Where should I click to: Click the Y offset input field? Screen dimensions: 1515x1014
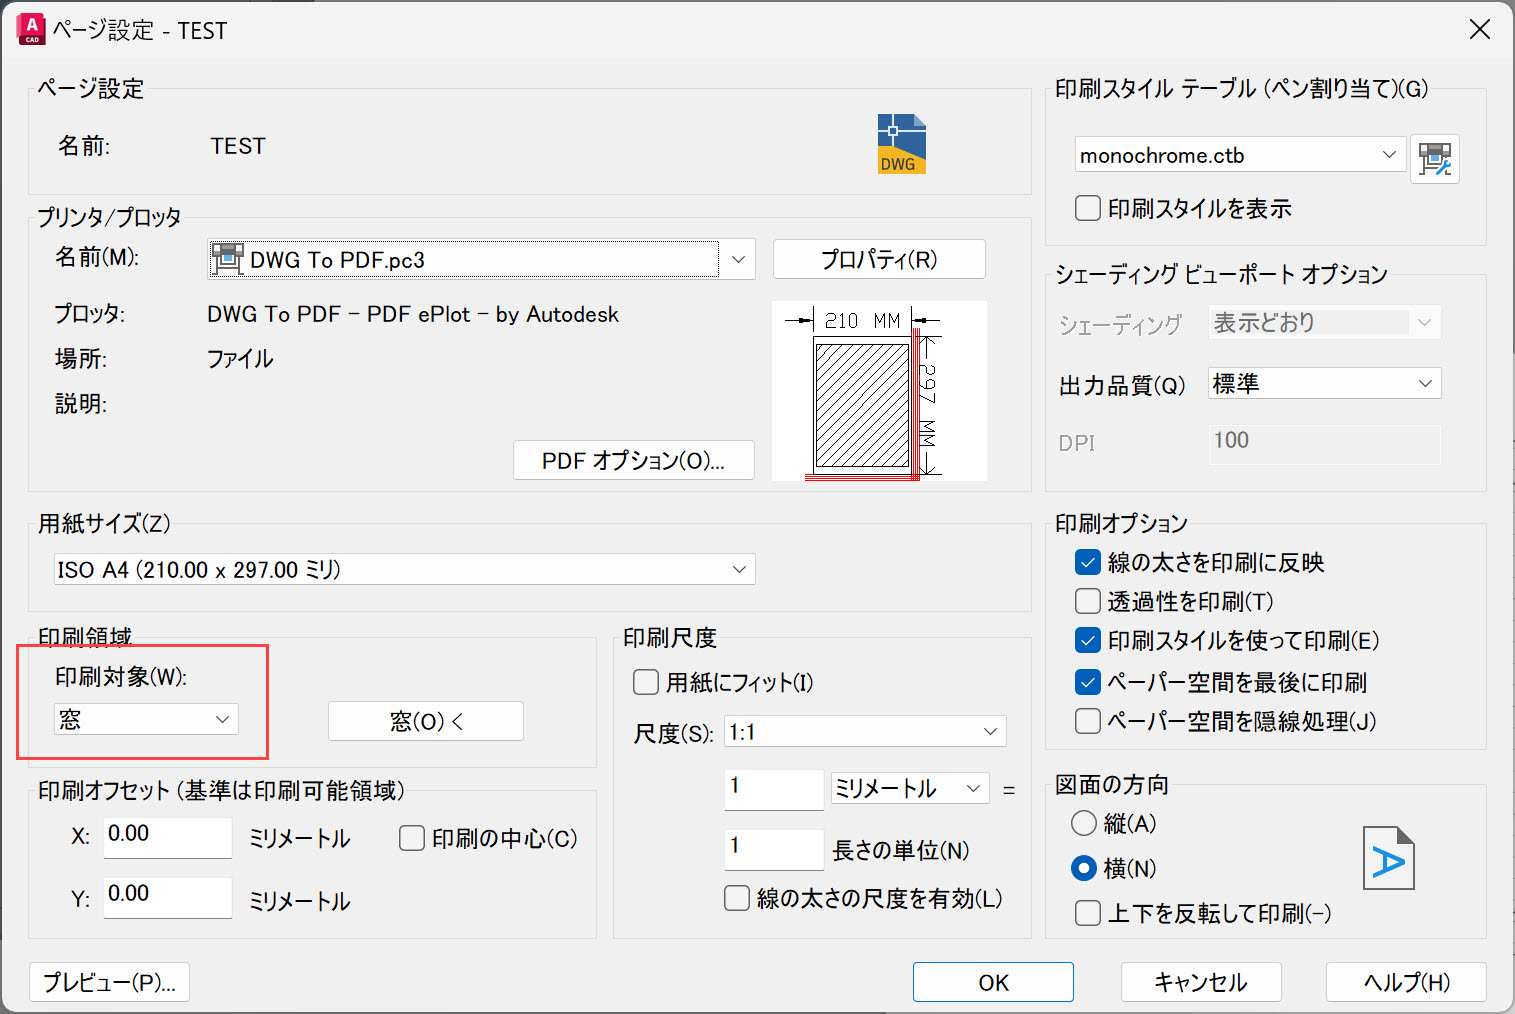pos(168,896)
